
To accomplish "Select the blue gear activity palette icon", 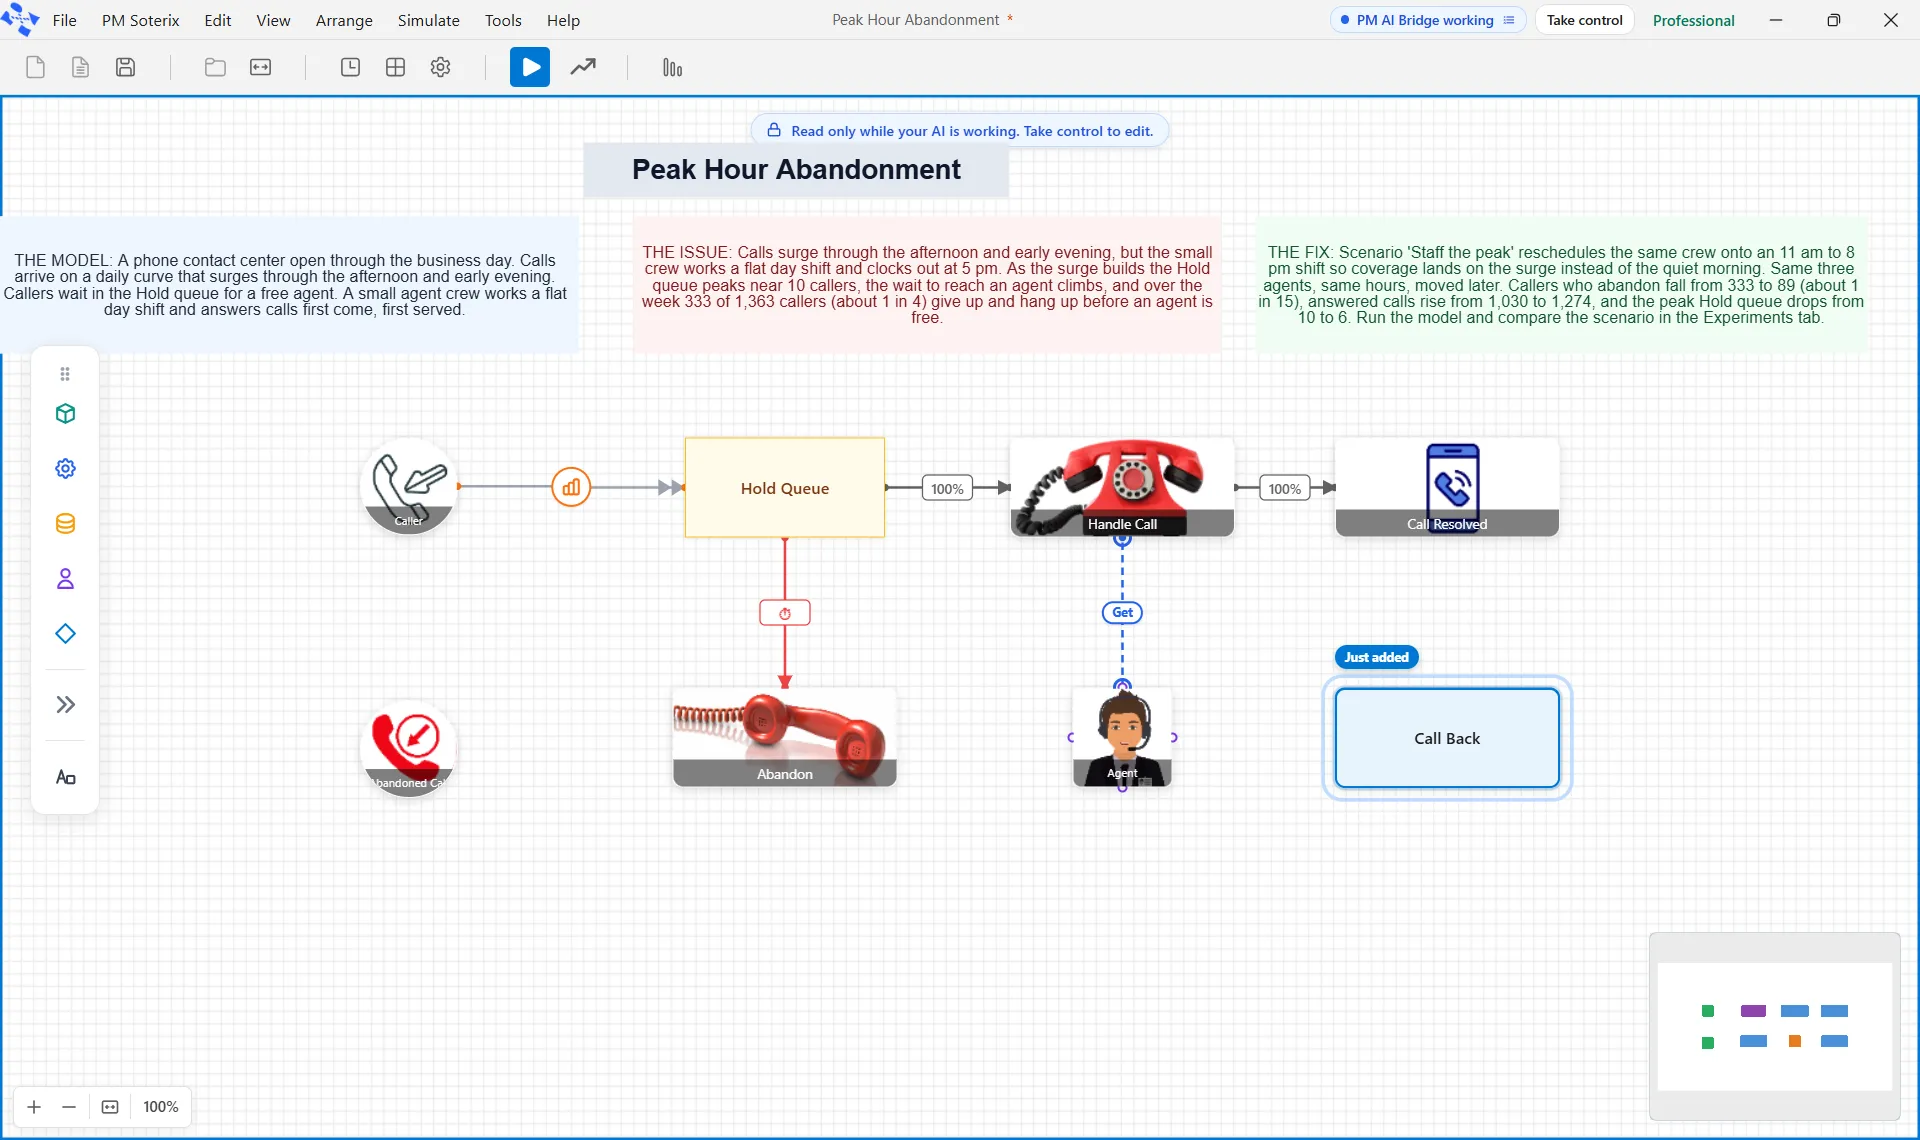I will (x=65, y=469).
